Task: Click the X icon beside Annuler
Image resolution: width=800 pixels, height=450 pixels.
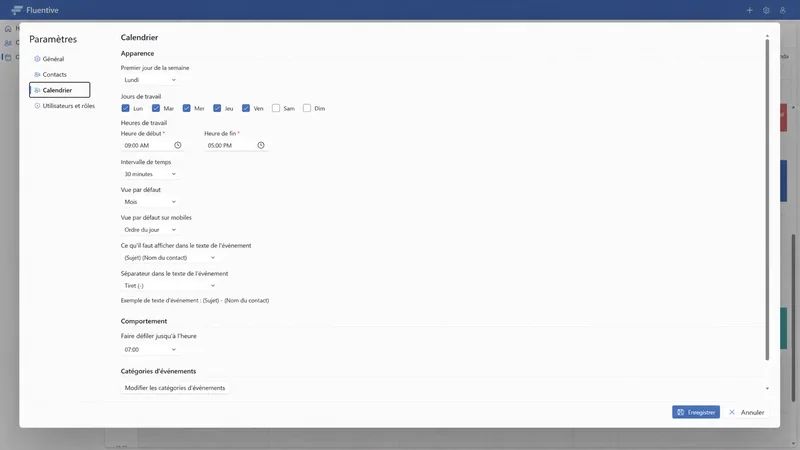Action: pos(732,412)
